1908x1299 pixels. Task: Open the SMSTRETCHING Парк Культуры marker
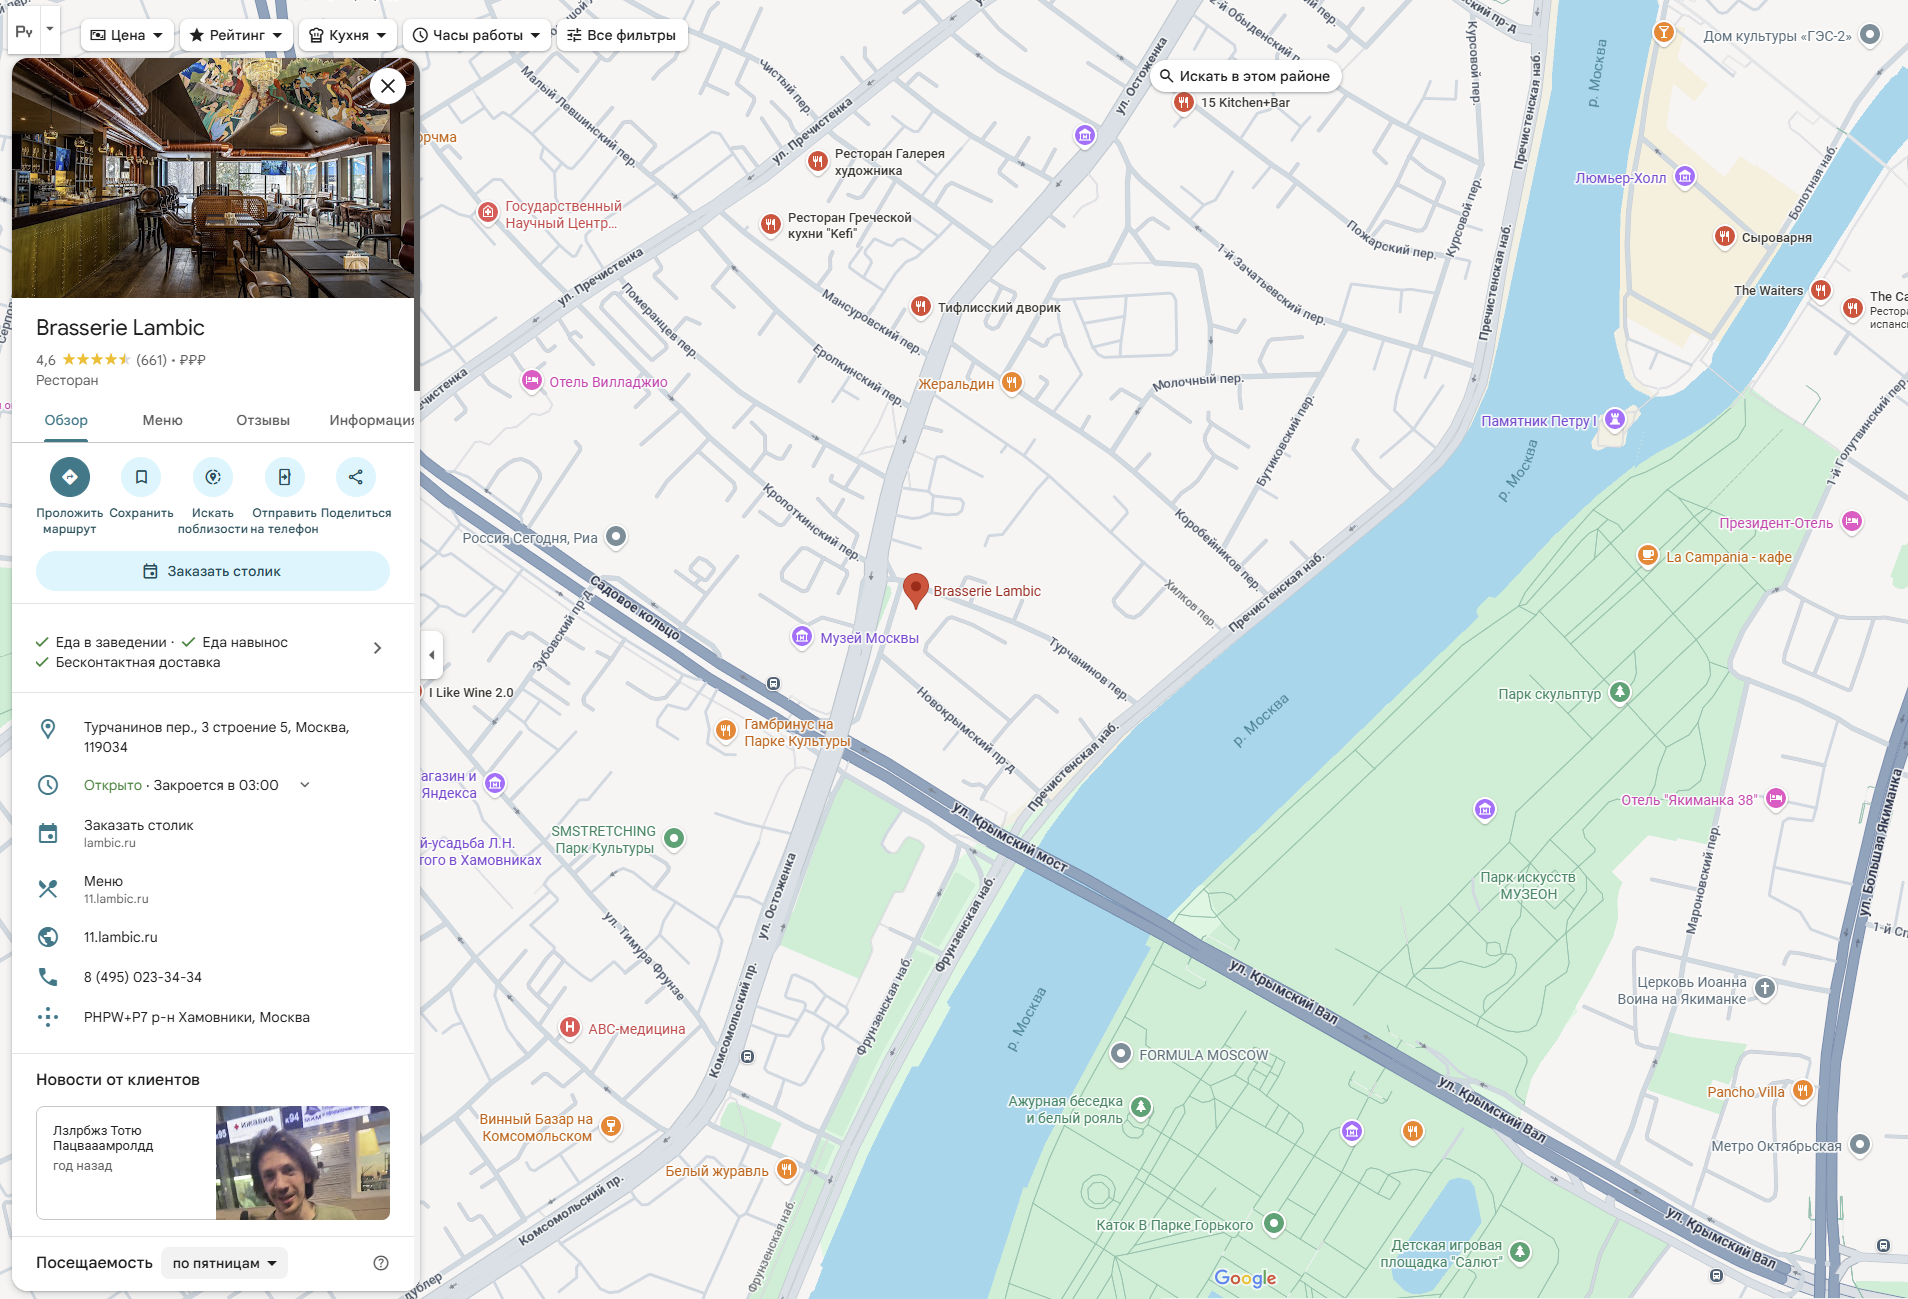(x=674, y=838)
